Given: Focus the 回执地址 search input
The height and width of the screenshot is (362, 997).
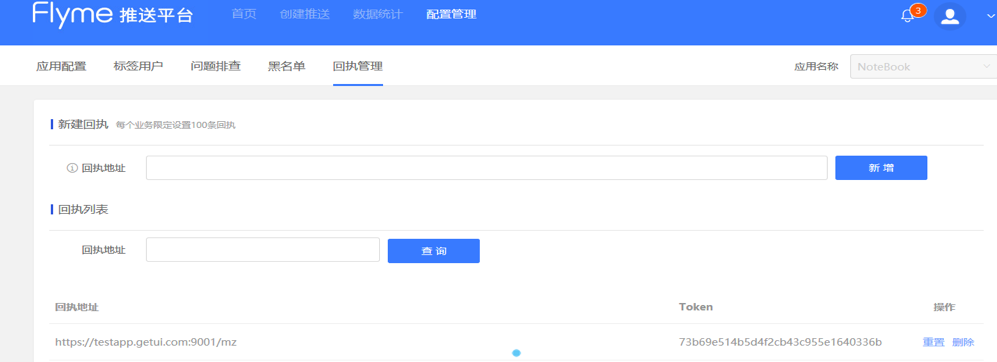Looking at the screenshot, I should [263, 250].
